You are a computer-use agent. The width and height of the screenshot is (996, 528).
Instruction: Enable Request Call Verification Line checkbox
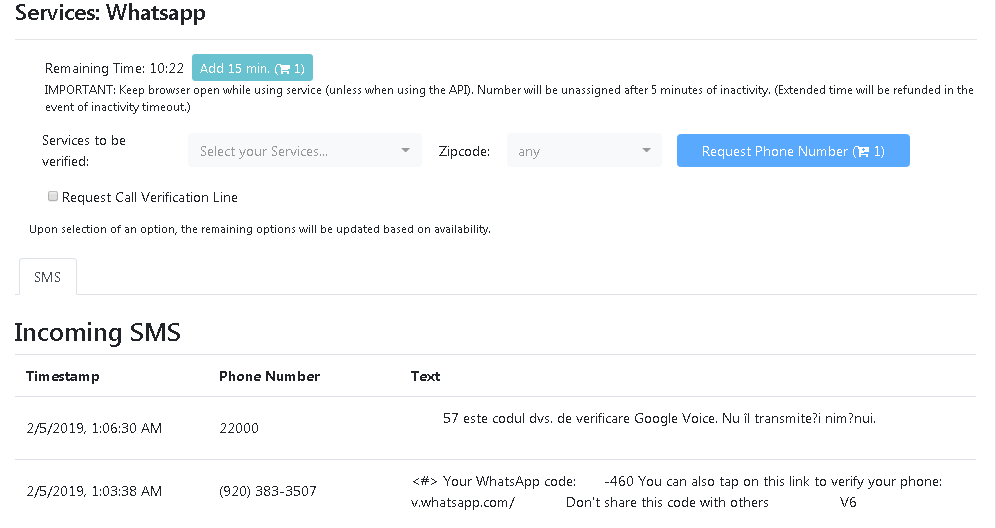point(53,196)
